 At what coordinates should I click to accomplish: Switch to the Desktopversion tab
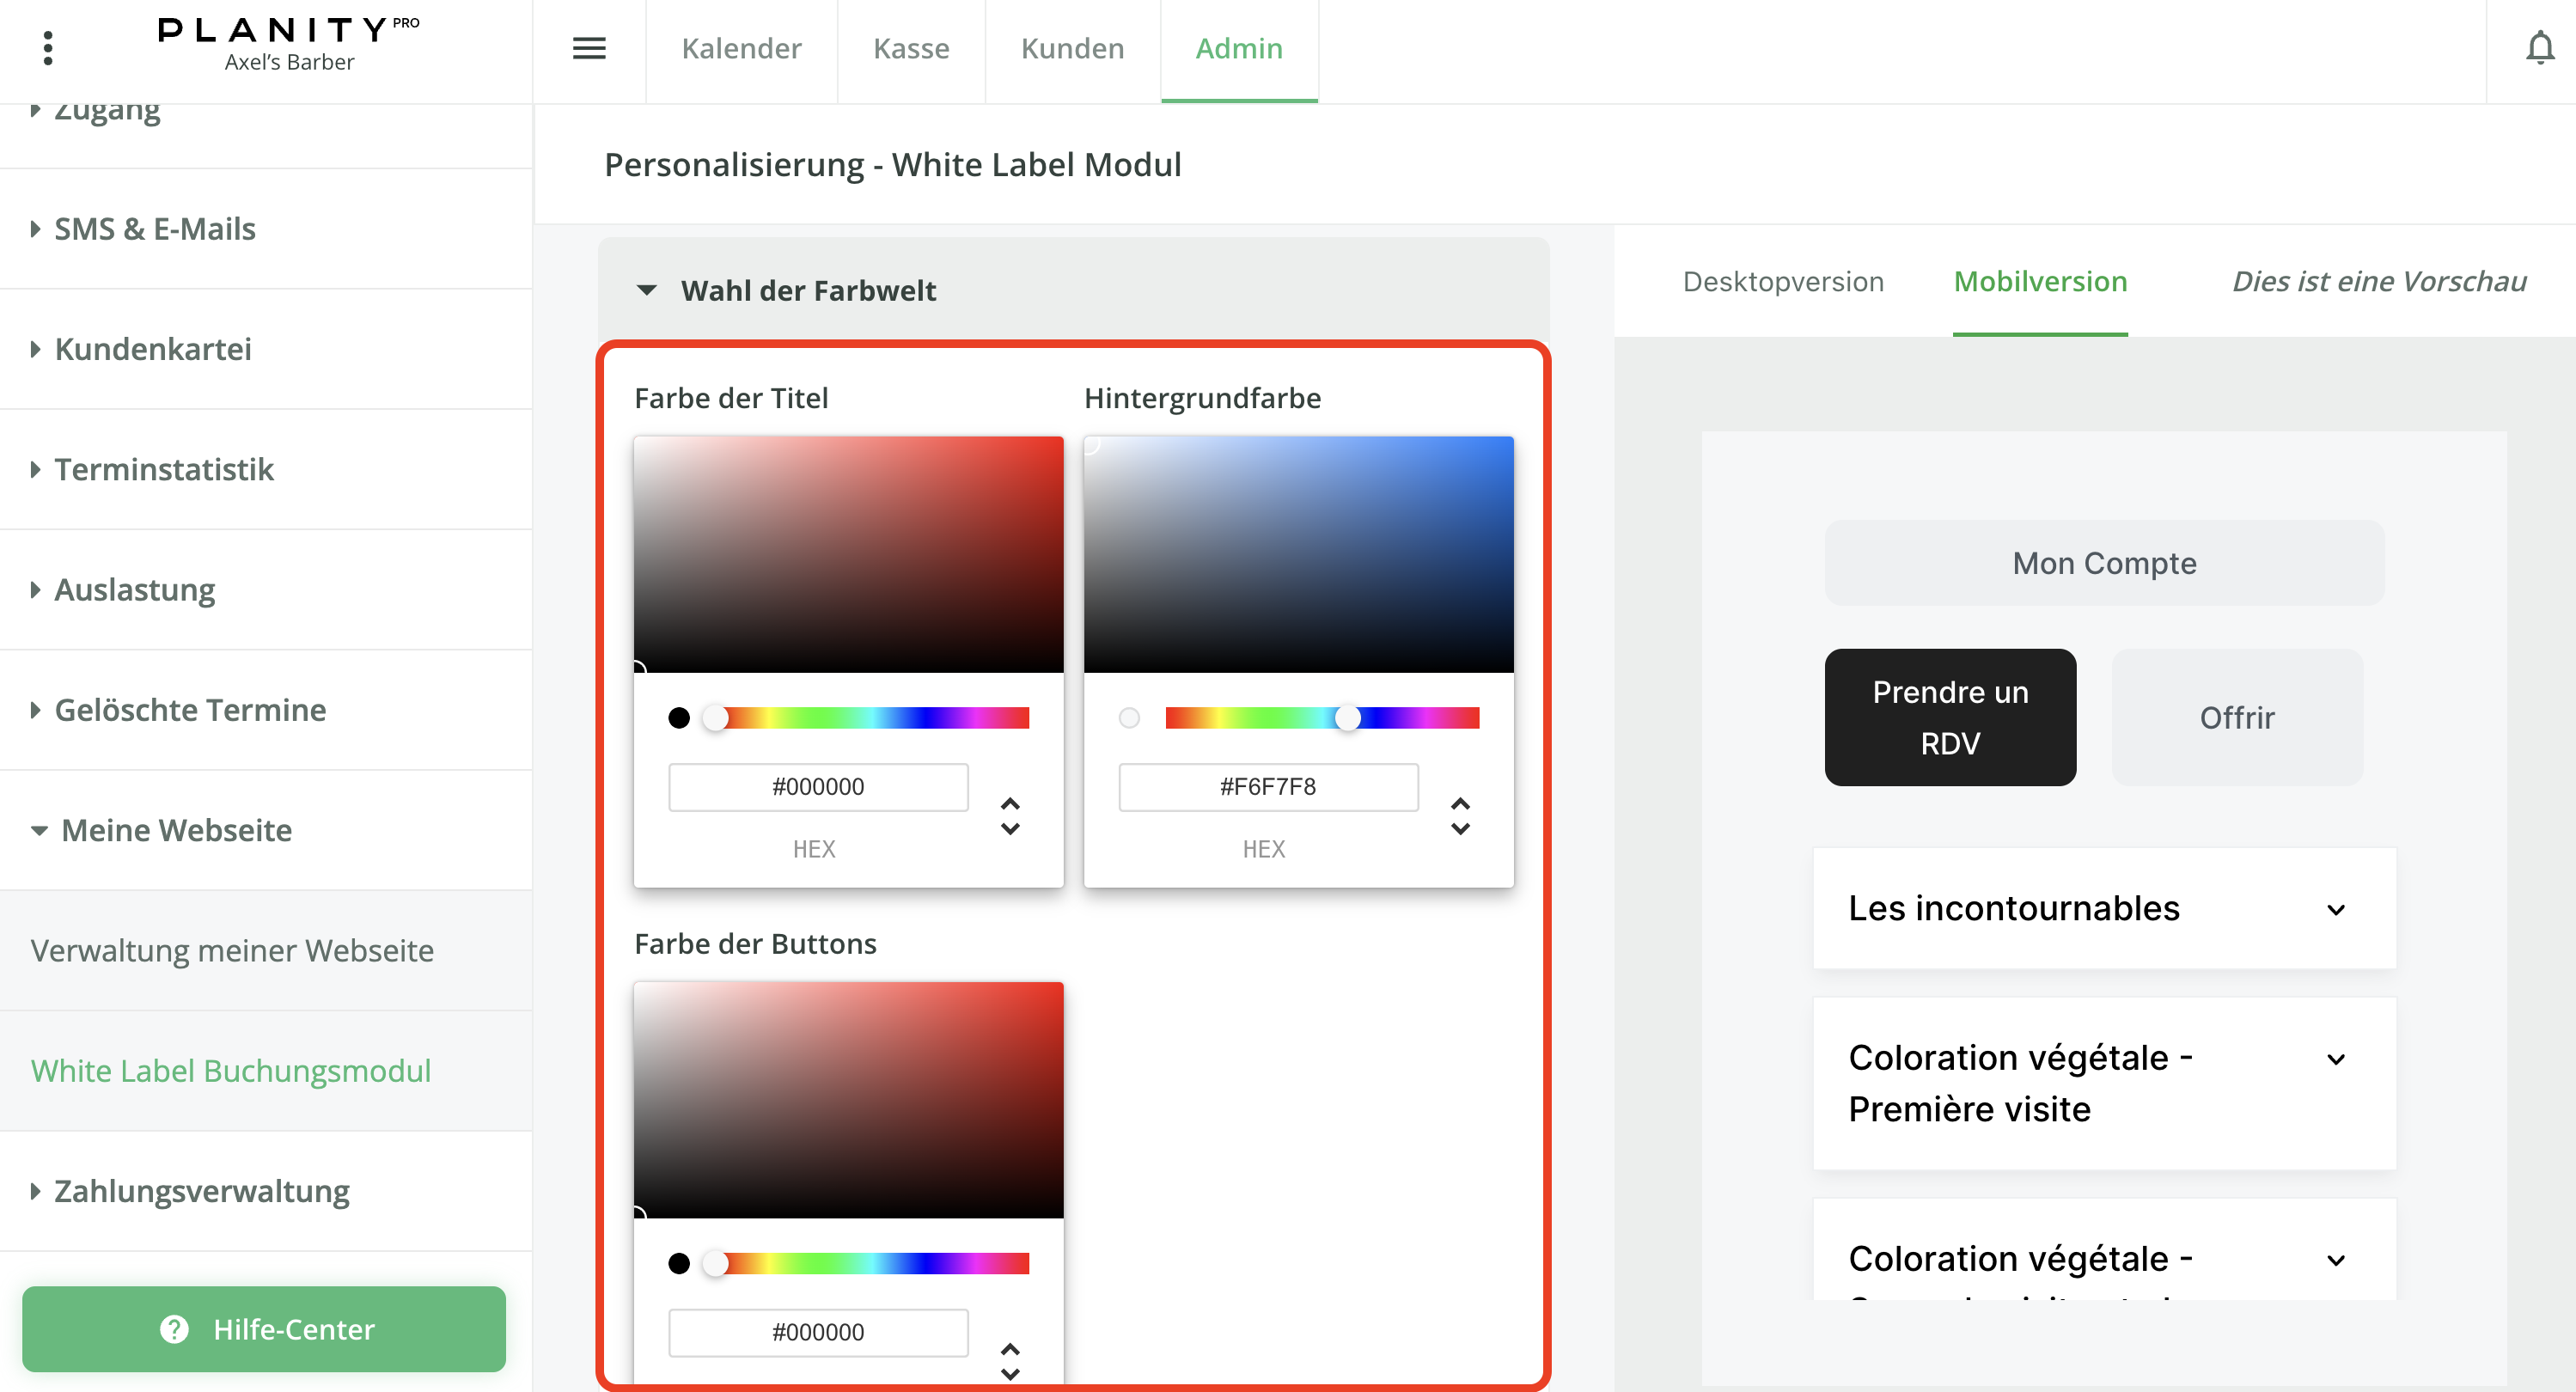(1782, 282)
